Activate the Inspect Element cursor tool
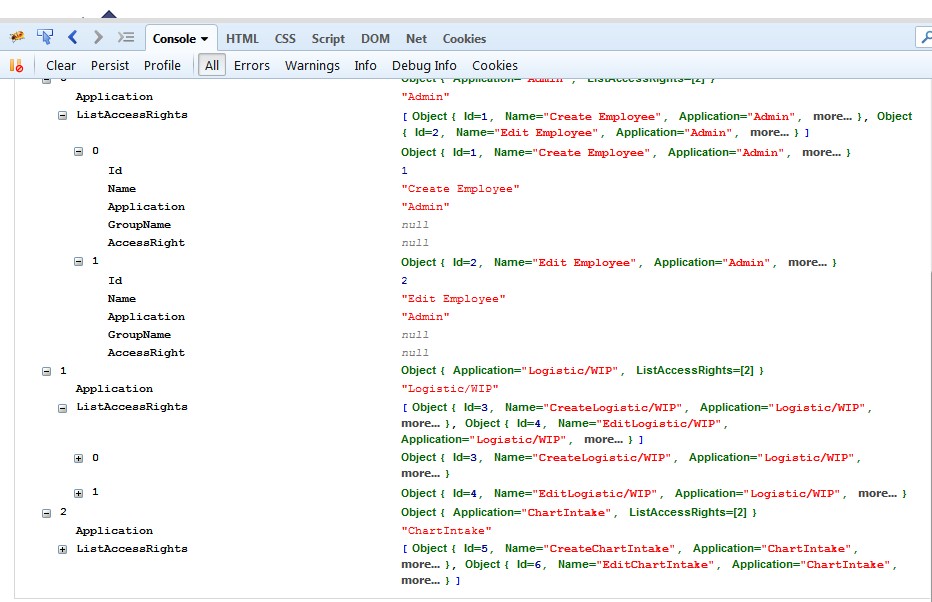This screenshot has width=932, height=602. coord(44,37)
